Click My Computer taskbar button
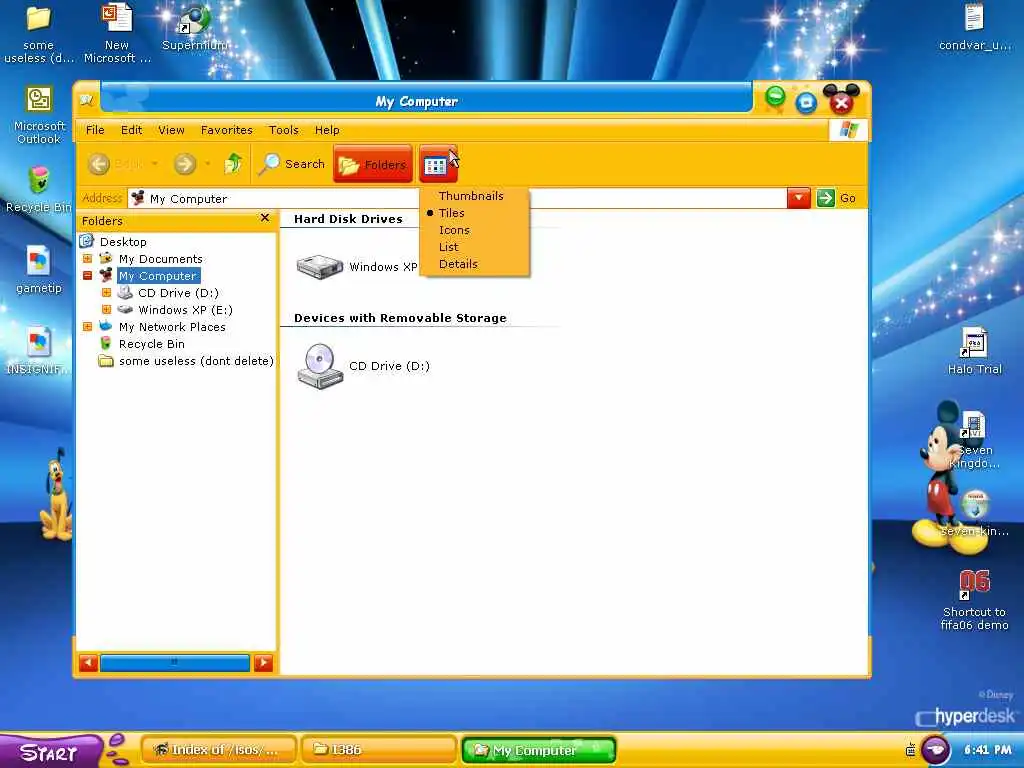Screen dimensions: 1024x768 [539, 750]
